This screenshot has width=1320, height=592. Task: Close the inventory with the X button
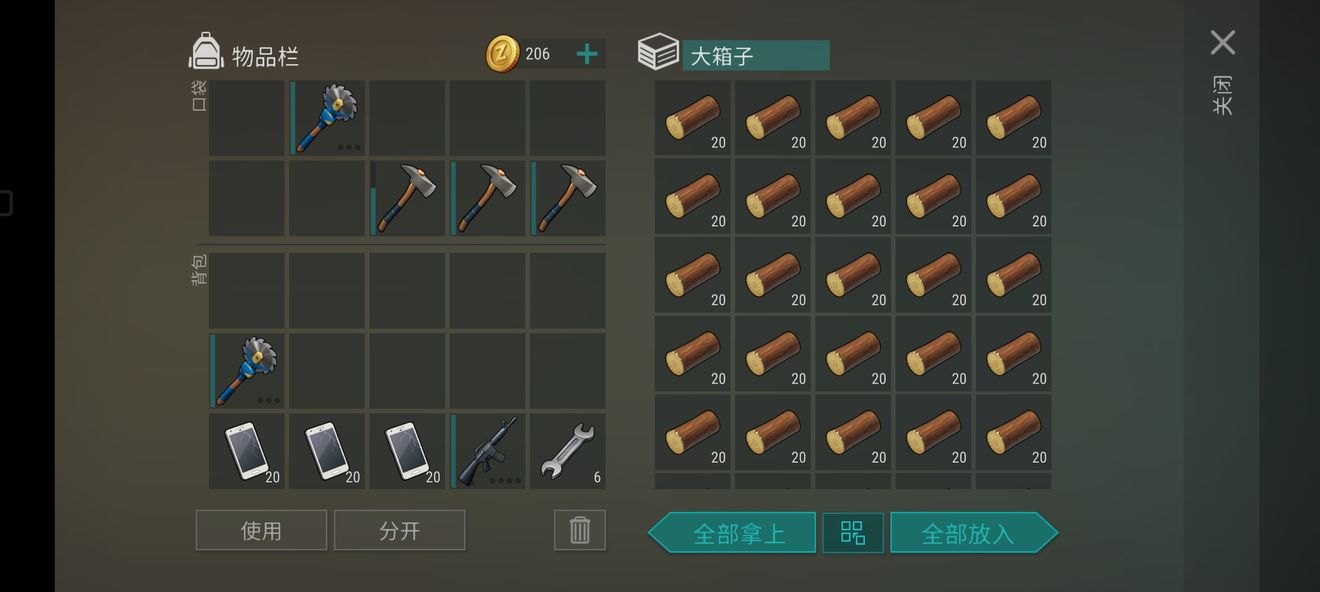point(1222,42)
